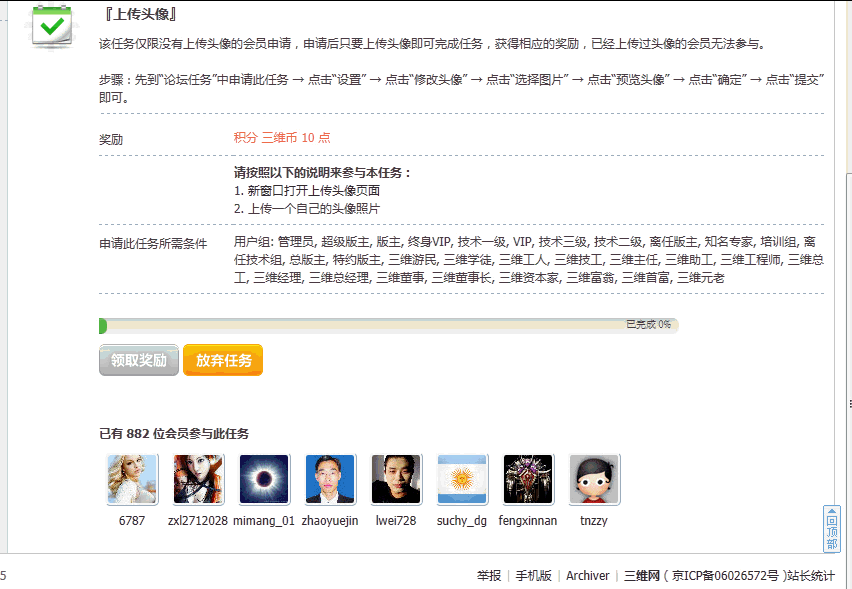The height and width of the screenshot is (589, 852).
Task: Open avatar thumbnail of user 6787
Action: click(x=133, y=479)
